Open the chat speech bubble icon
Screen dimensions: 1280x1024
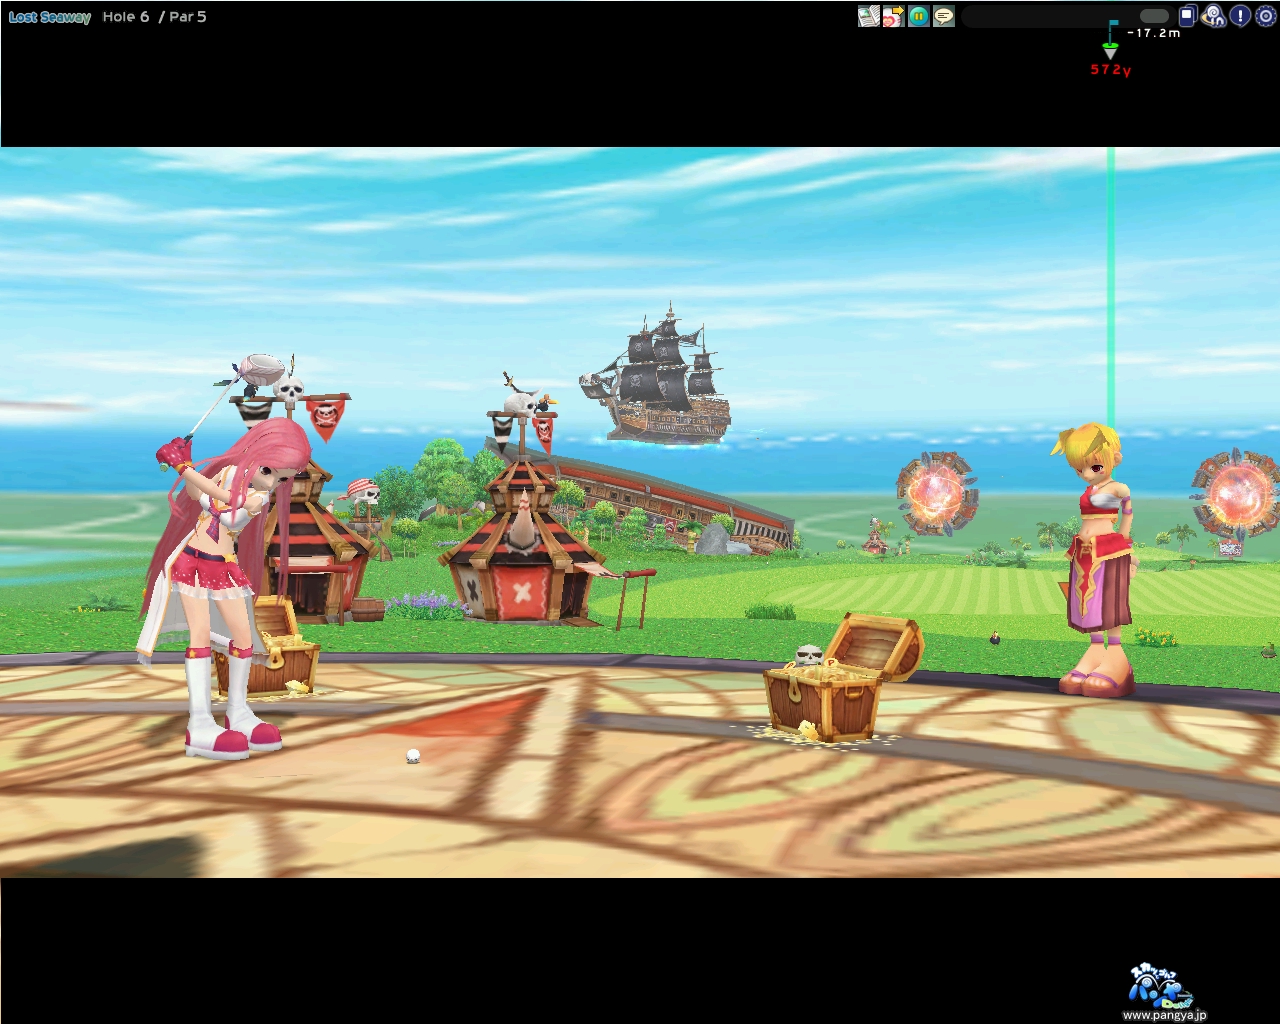click(x=943, y=16)
